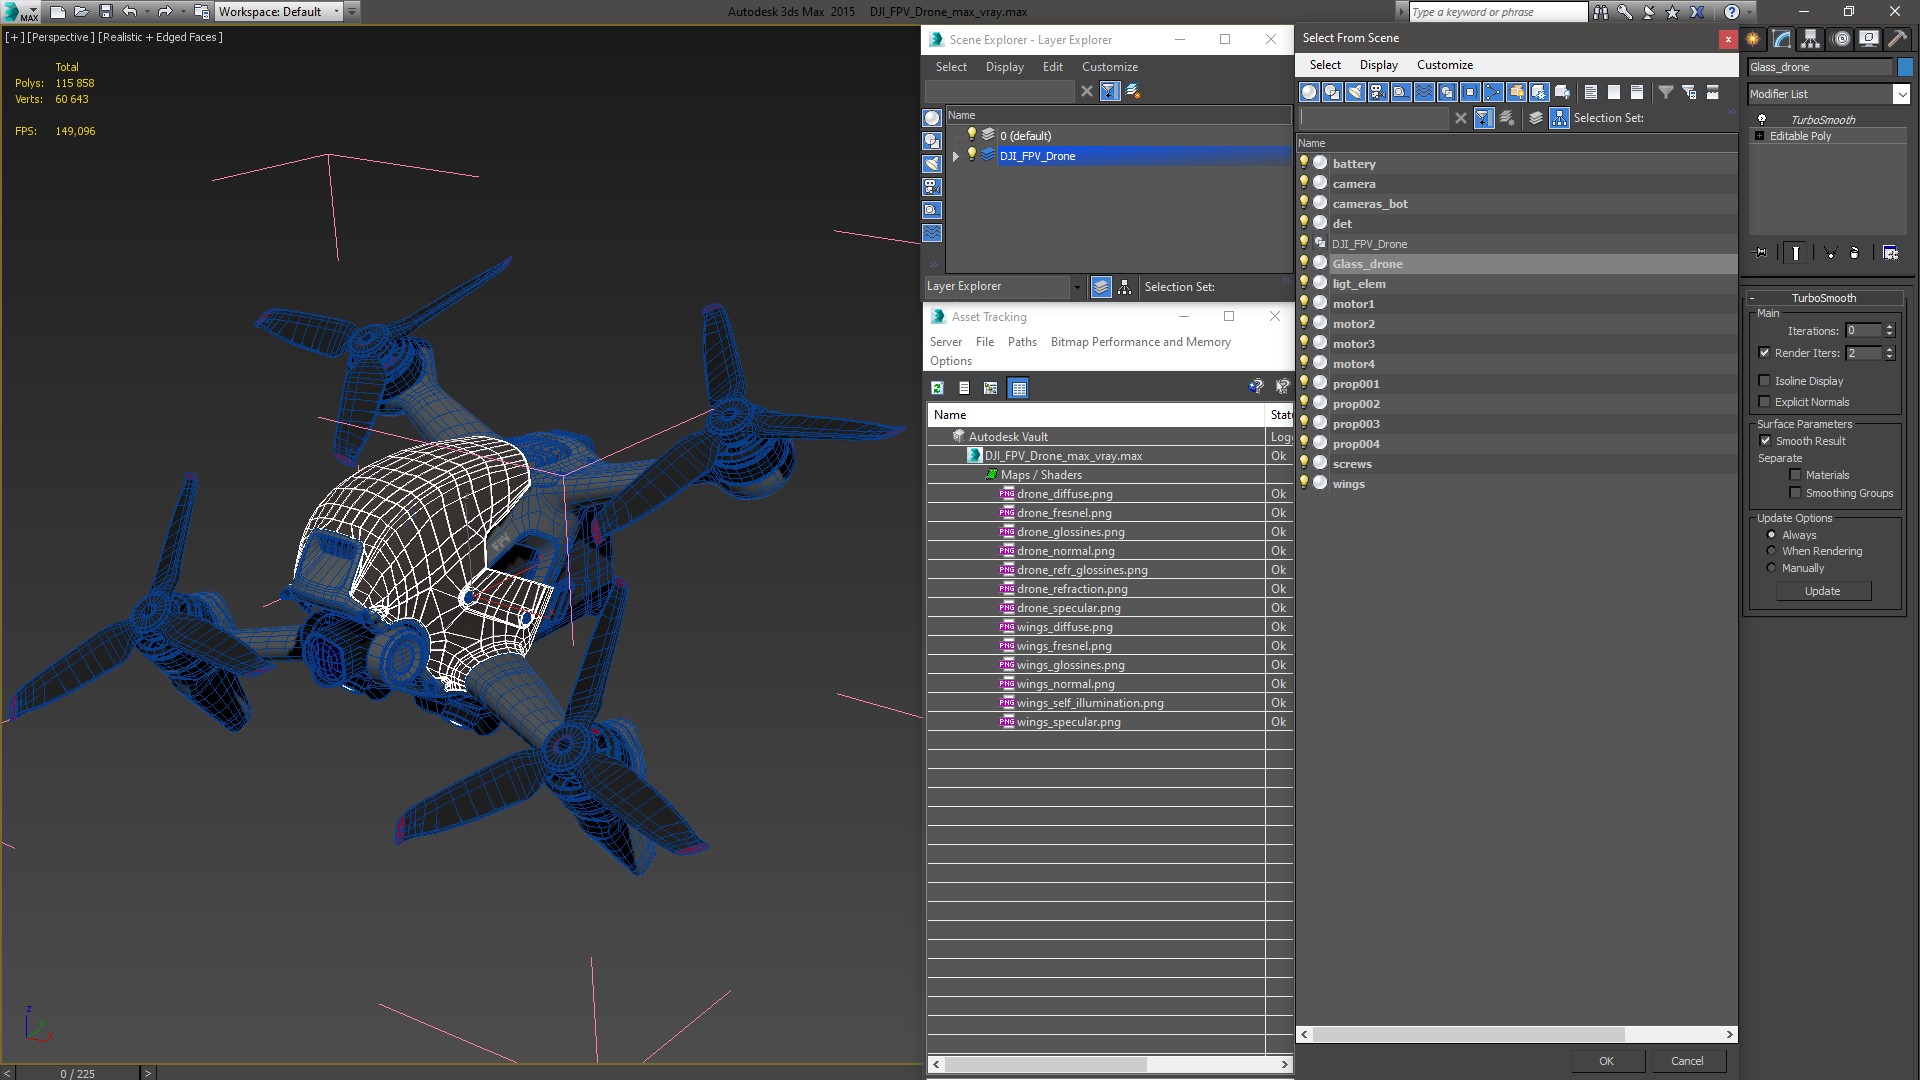Save the file with floppy icon
1920x1080 pixels.
tap(106, 12)
